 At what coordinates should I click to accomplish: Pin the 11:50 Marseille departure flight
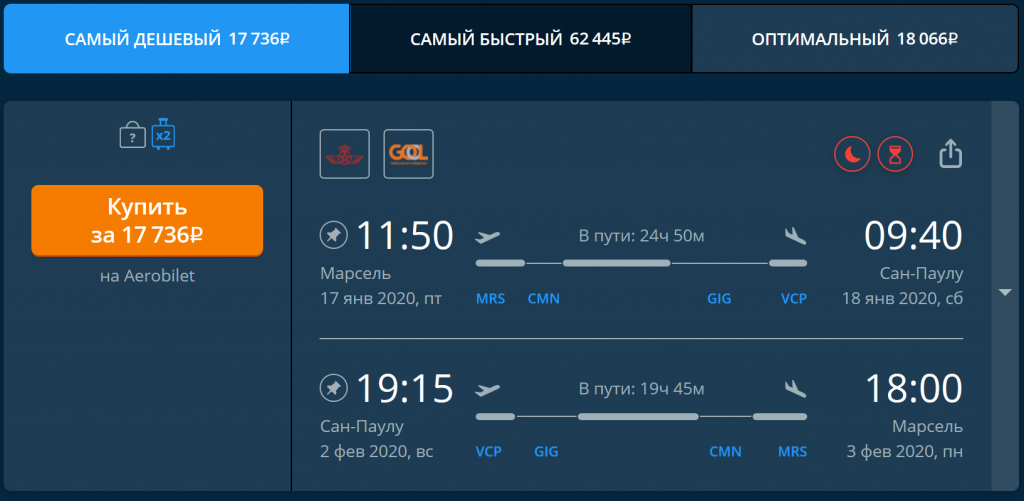[333, 235]
